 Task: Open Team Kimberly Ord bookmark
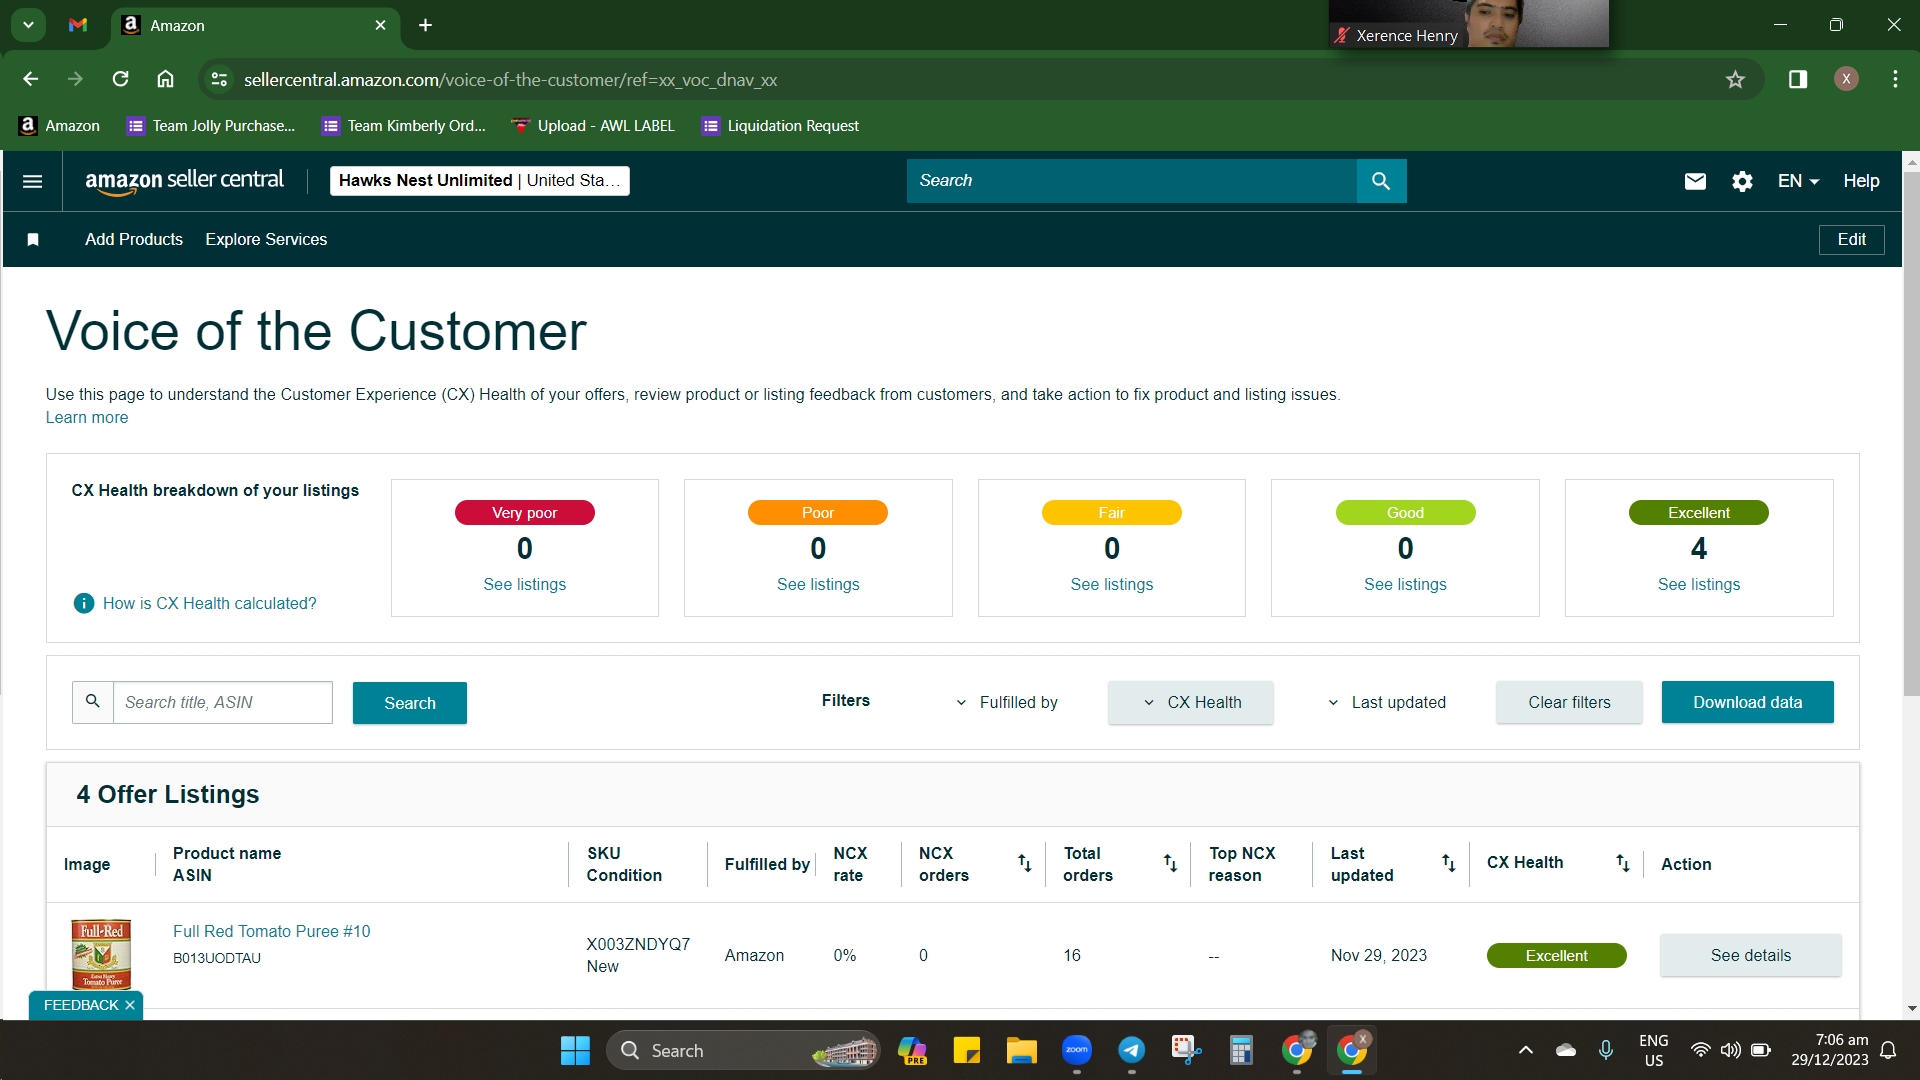click(x=404, y=126)
